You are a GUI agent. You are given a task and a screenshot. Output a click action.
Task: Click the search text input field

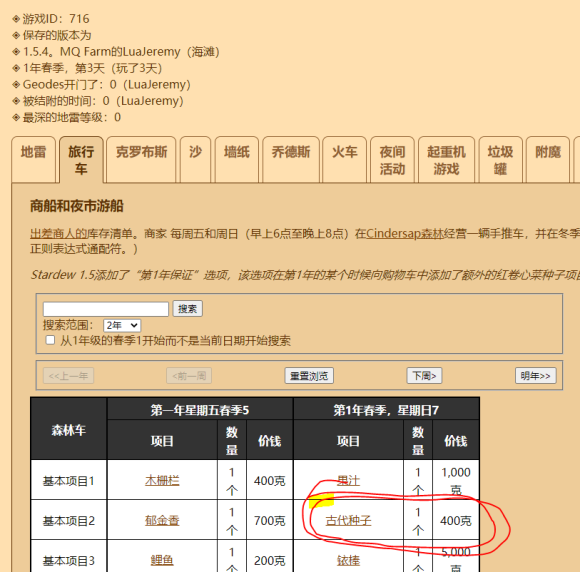coord(106,309)
